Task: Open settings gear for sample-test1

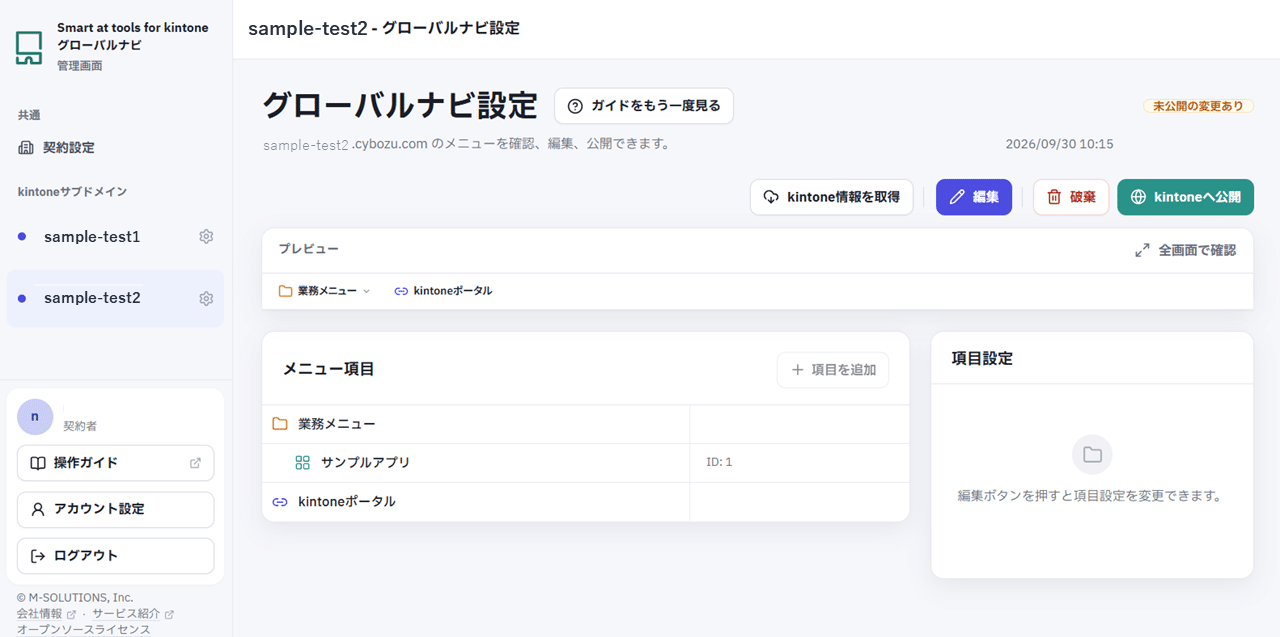Action: [x=206, y=237]
